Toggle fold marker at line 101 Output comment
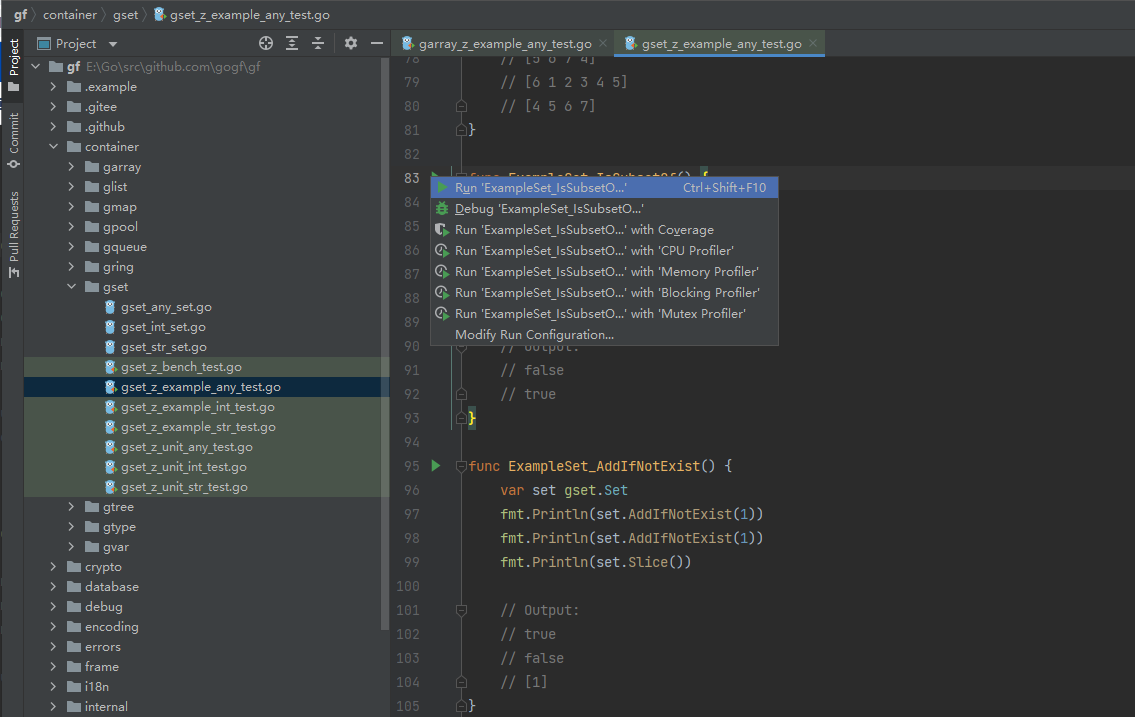 461,610
